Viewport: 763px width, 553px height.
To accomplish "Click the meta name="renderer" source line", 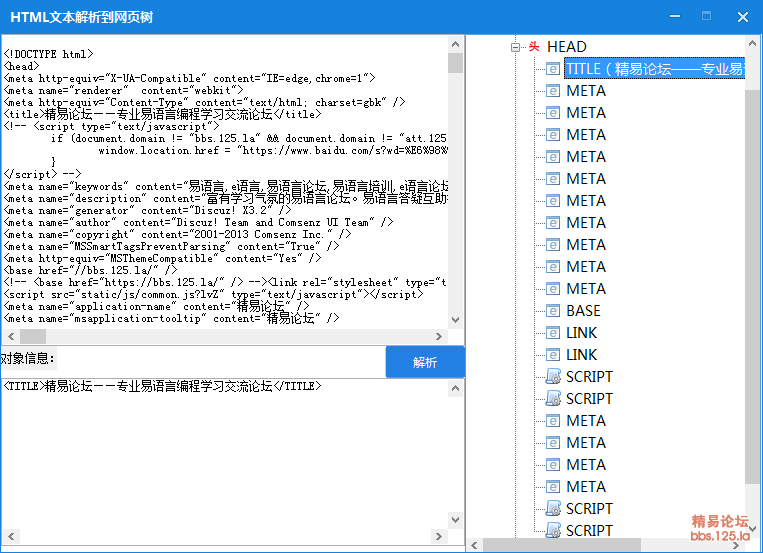I will point(123,90).
